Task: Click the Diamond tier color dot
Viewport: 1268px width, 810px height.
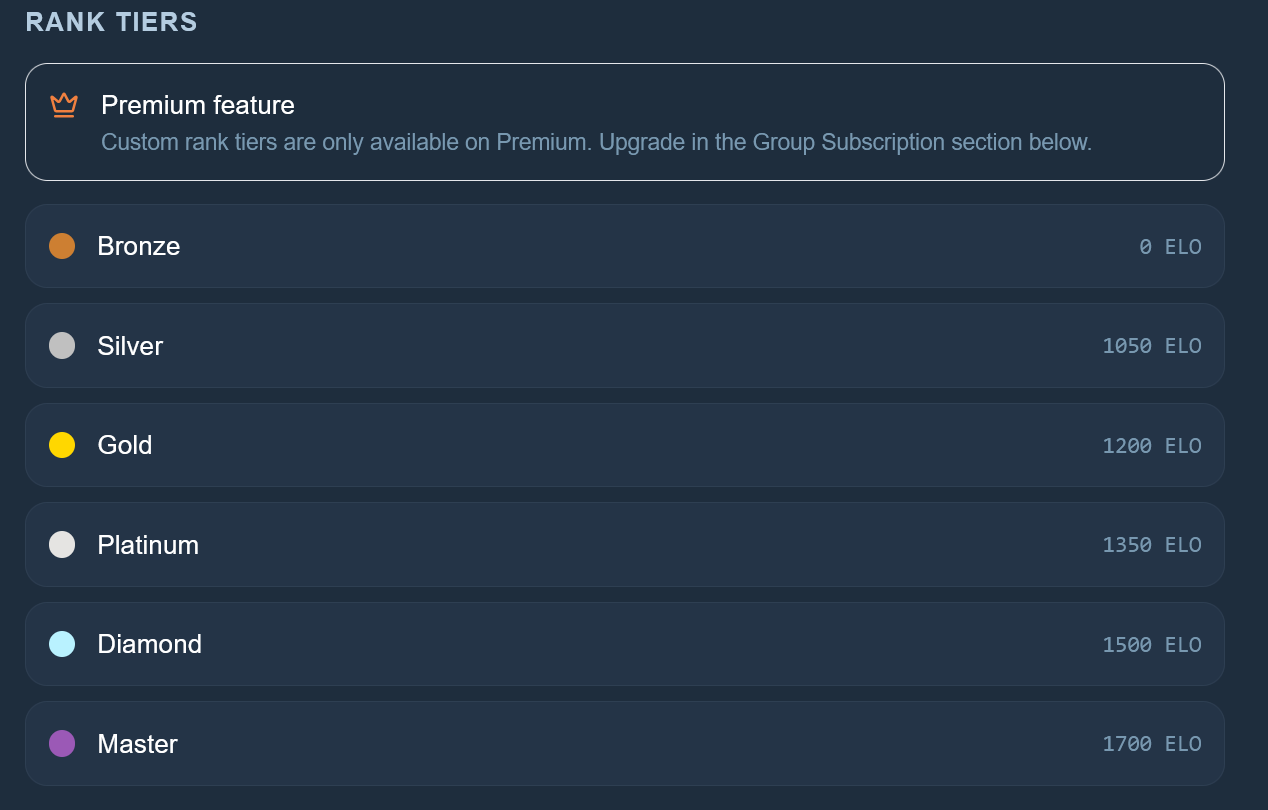Action: (62, 644)
